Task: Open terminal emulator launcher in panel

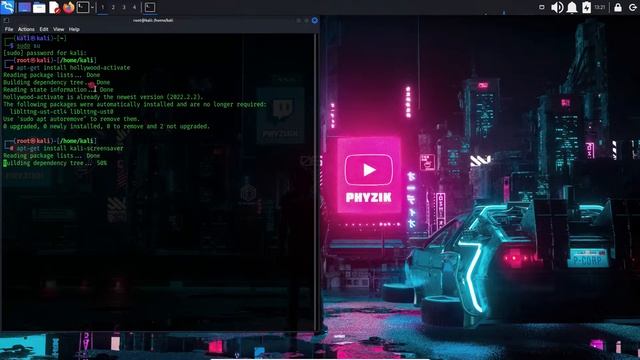Action: pos(83,7)
